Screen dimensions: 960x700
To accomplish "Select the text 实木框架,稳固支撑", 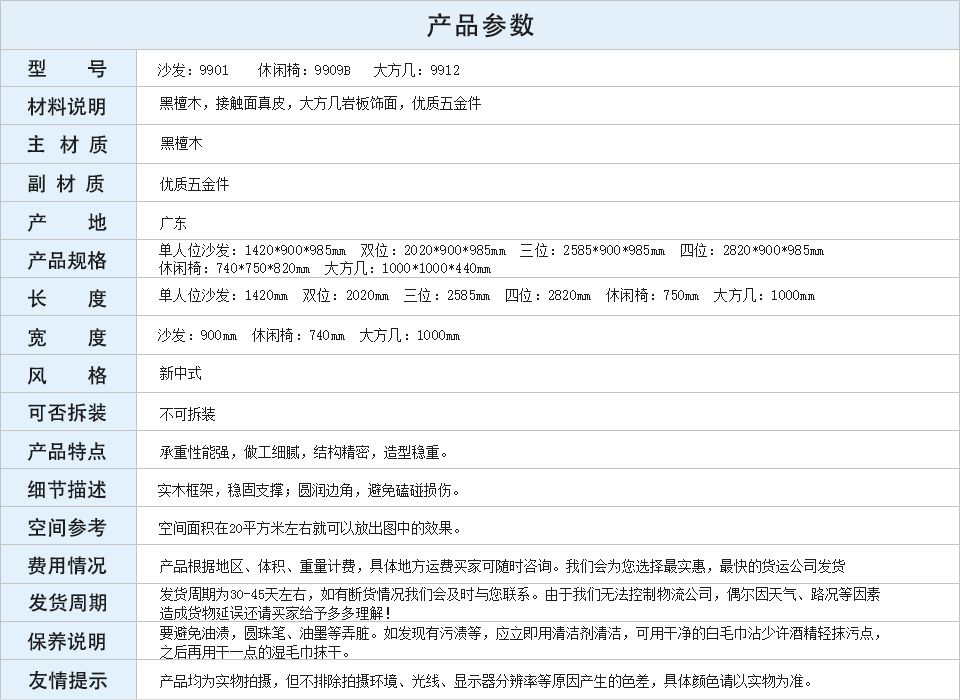I will click(x=220, y=490).
